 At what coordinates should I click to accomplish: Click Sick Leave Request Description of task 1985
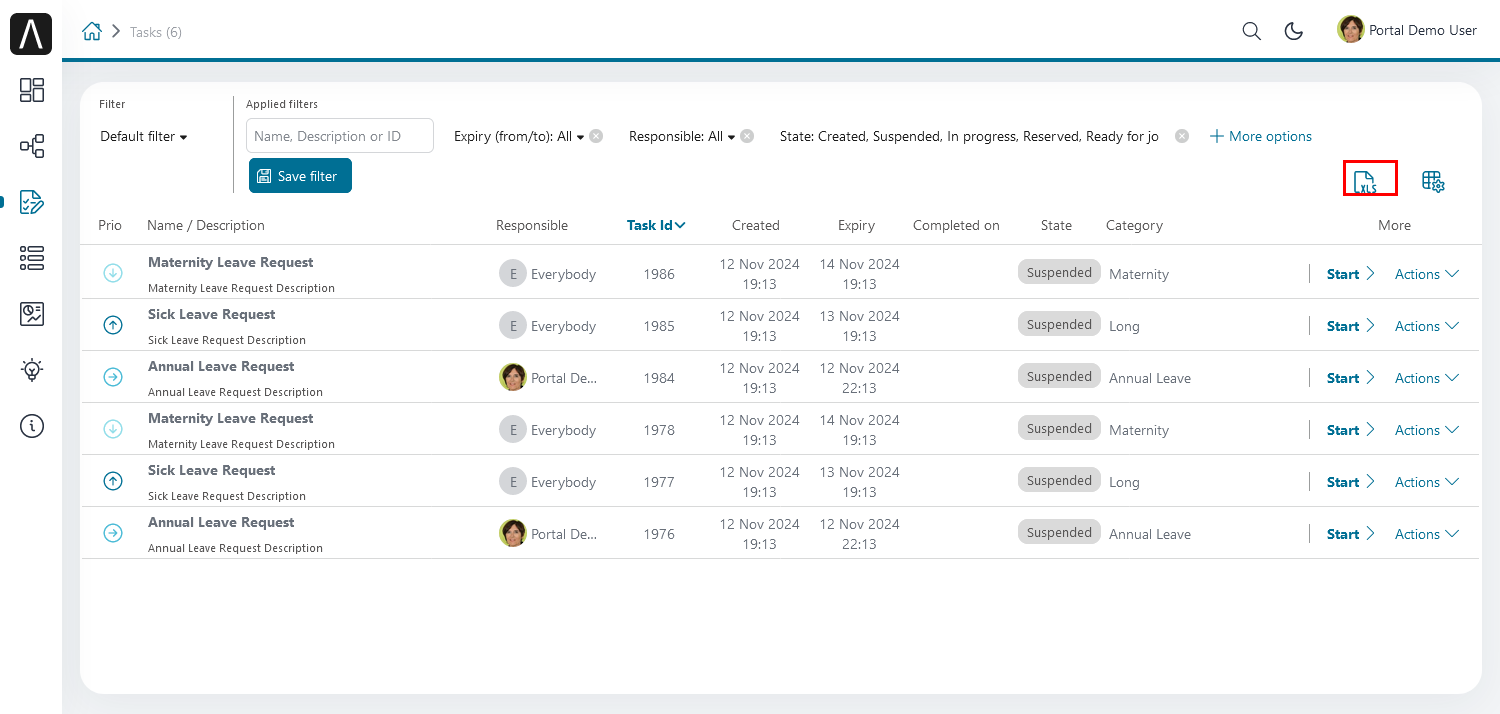[x=227, y=340]
